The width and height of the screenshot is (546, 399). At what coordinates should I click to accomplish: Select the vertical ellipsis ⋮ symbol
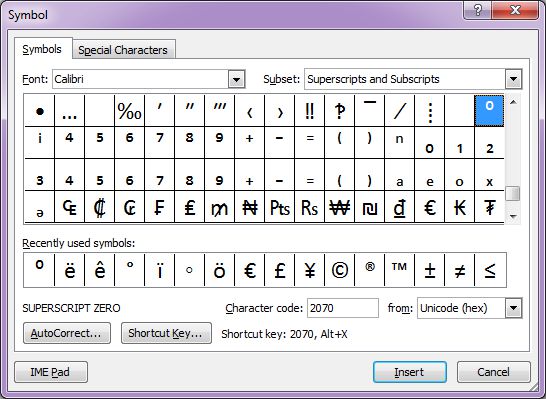[429, 110]
